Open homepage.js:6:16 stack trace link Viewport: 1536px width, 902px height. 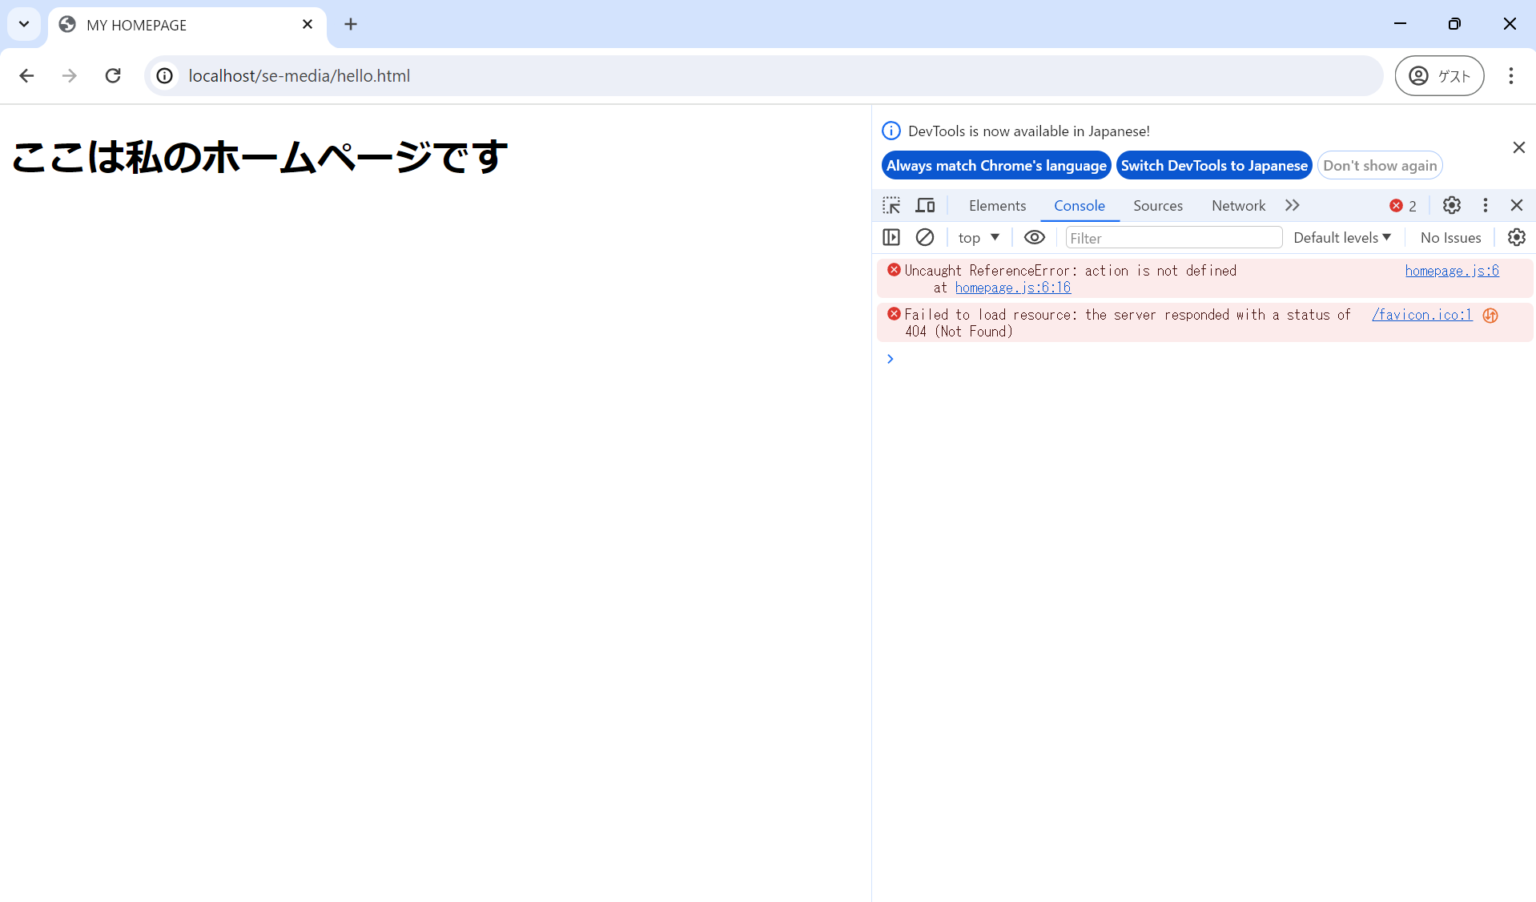tap(1013, 288)
